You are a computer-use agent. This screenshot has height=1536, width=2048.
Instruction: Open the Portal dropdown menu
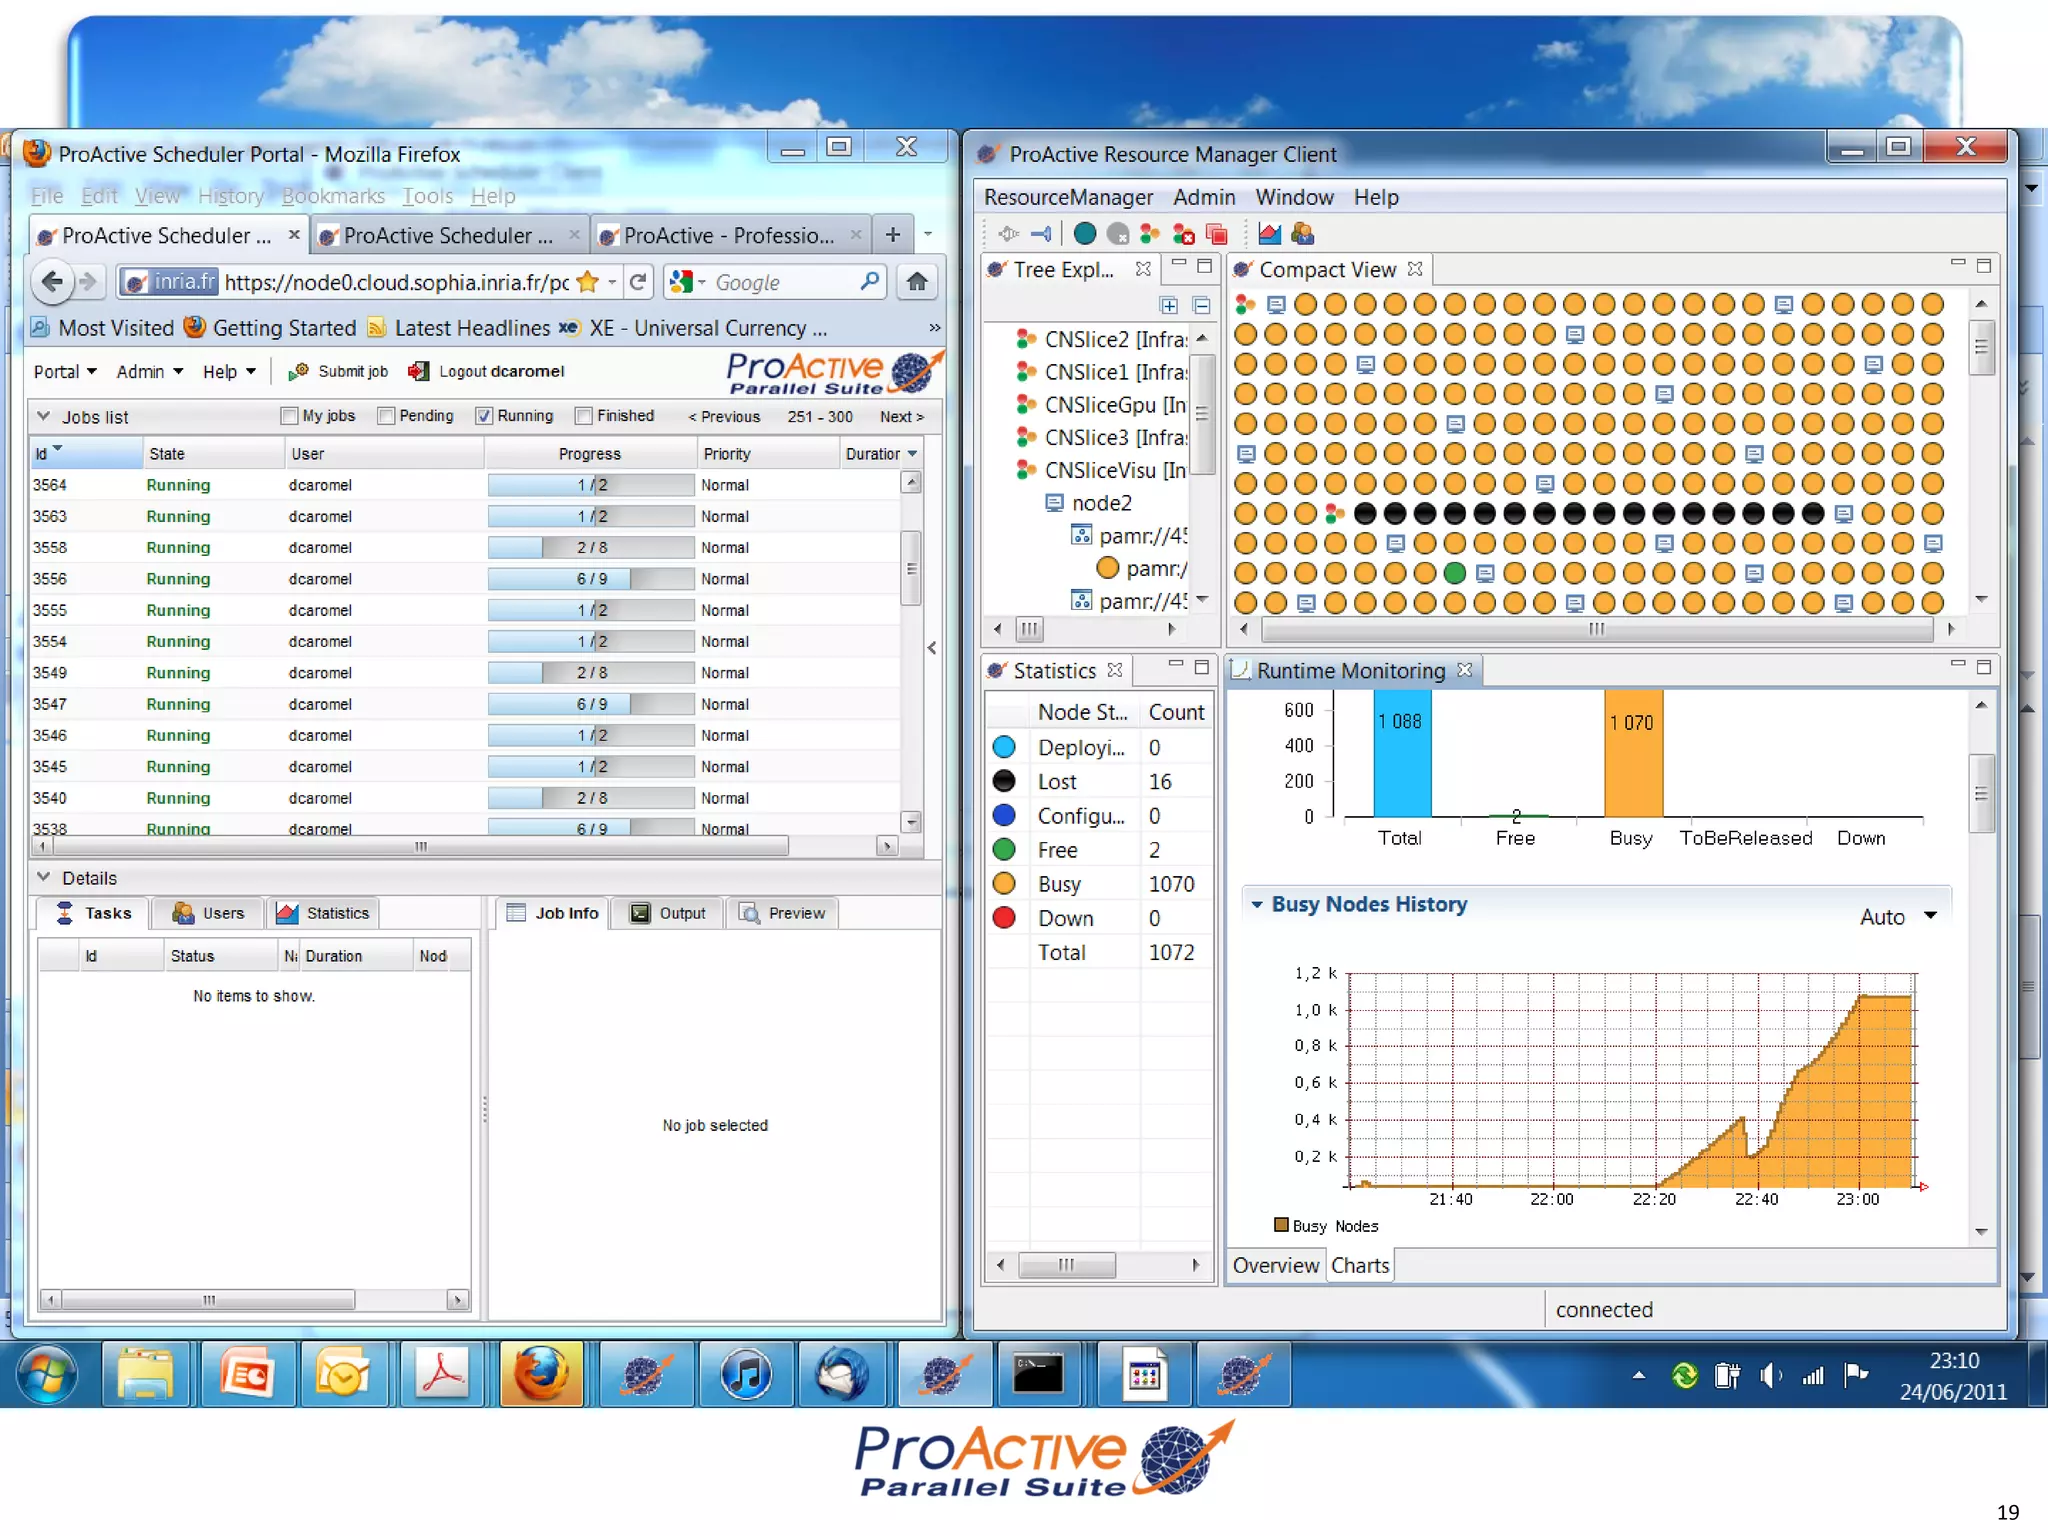tap(65, 371)
